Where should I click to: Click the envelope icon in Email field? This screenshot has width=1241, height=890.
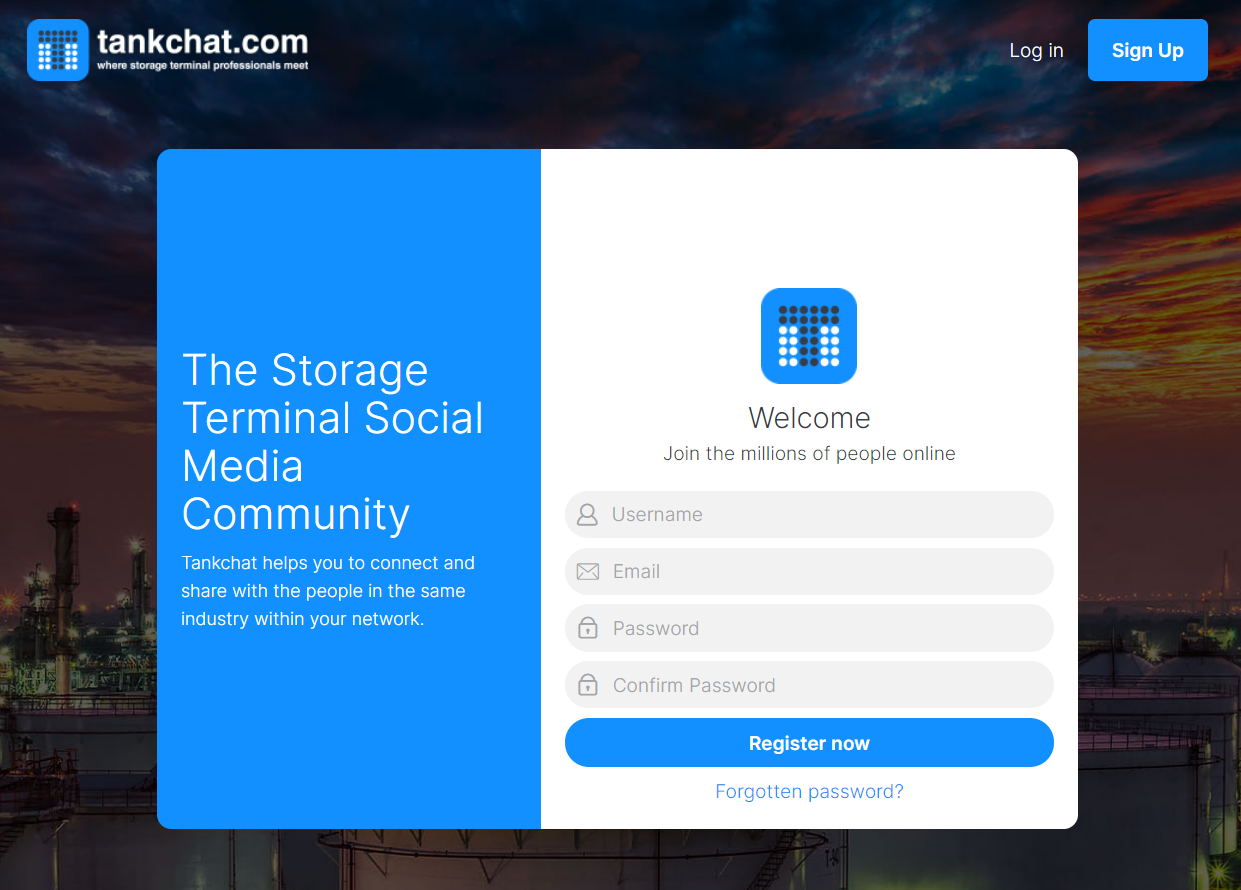point(588,572)
